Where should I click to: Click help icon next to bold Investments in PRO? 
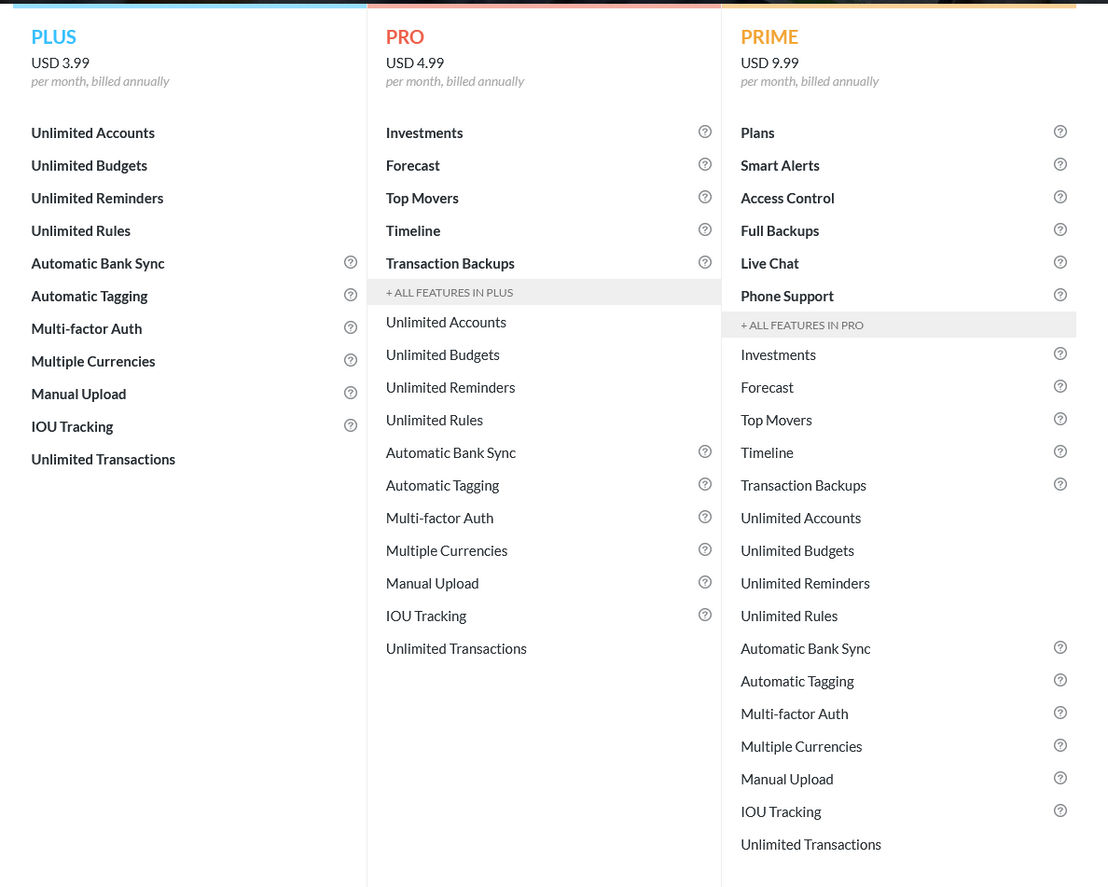click(x=705, y=131)
